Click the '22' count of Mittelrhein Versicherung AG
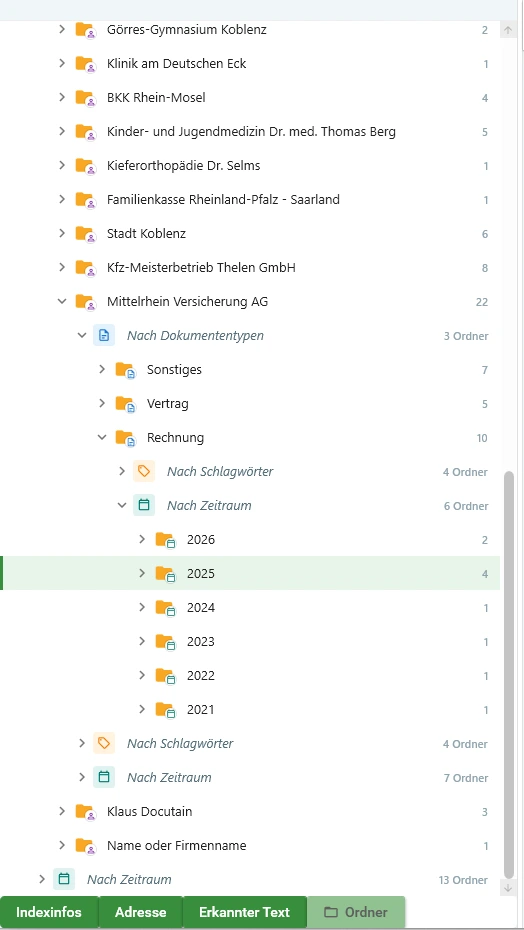The height and width of the screenshot is (930, 524). (481, 302)
